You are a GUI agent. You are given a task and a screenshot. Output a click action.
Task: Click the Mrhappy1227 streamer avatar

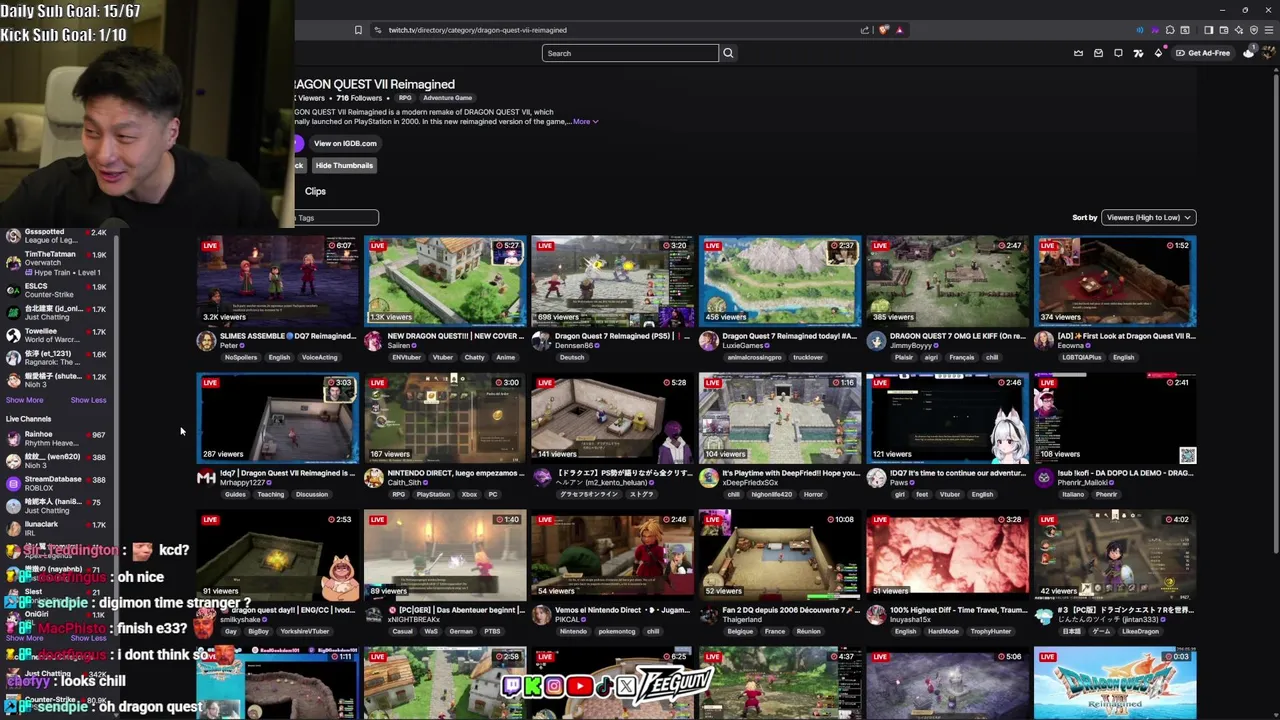tap(206, 478)
